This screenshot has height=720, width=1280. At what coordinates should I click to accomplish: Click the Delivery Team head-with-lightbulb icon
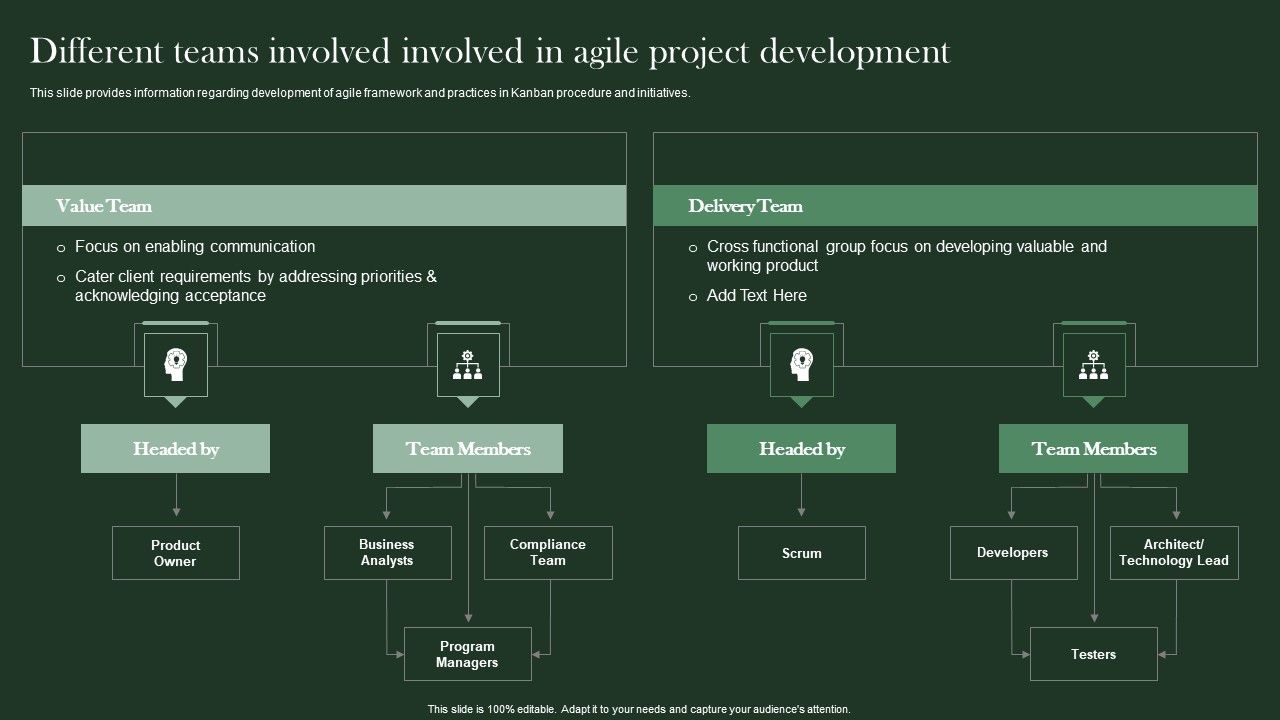(x=801, y=365)
